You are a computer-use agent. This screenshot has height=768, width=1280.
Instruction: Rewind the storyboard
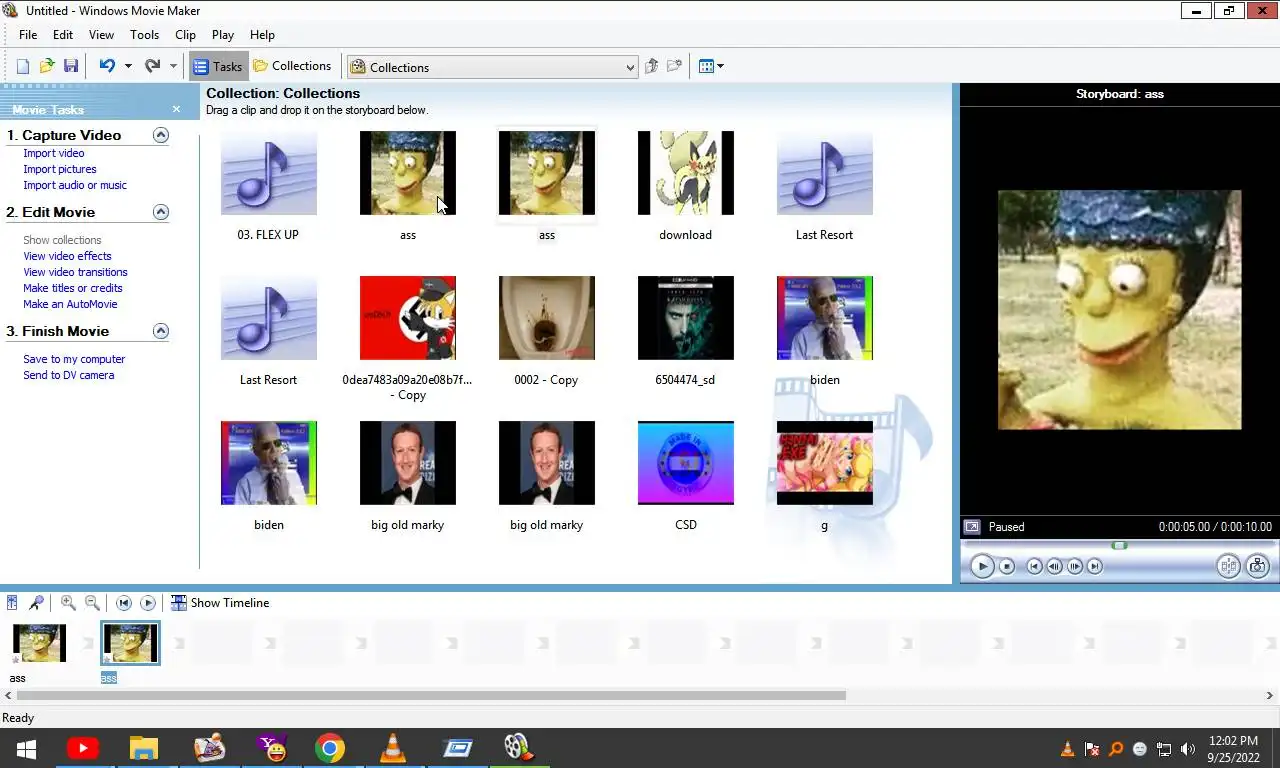click(x=124, y=603)
